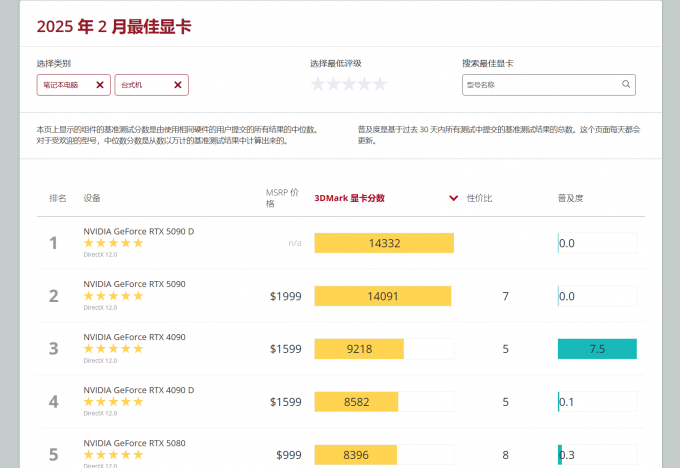Remove the 台式机 category filter
The image size is (680, 468).
point(178,85)
